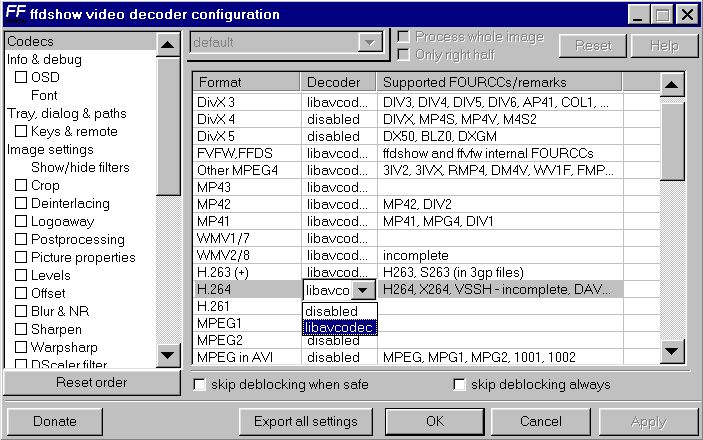The width and height of the screenshot is (703, 440).
Task: Click Export all settings button
Action: point(306,421)
